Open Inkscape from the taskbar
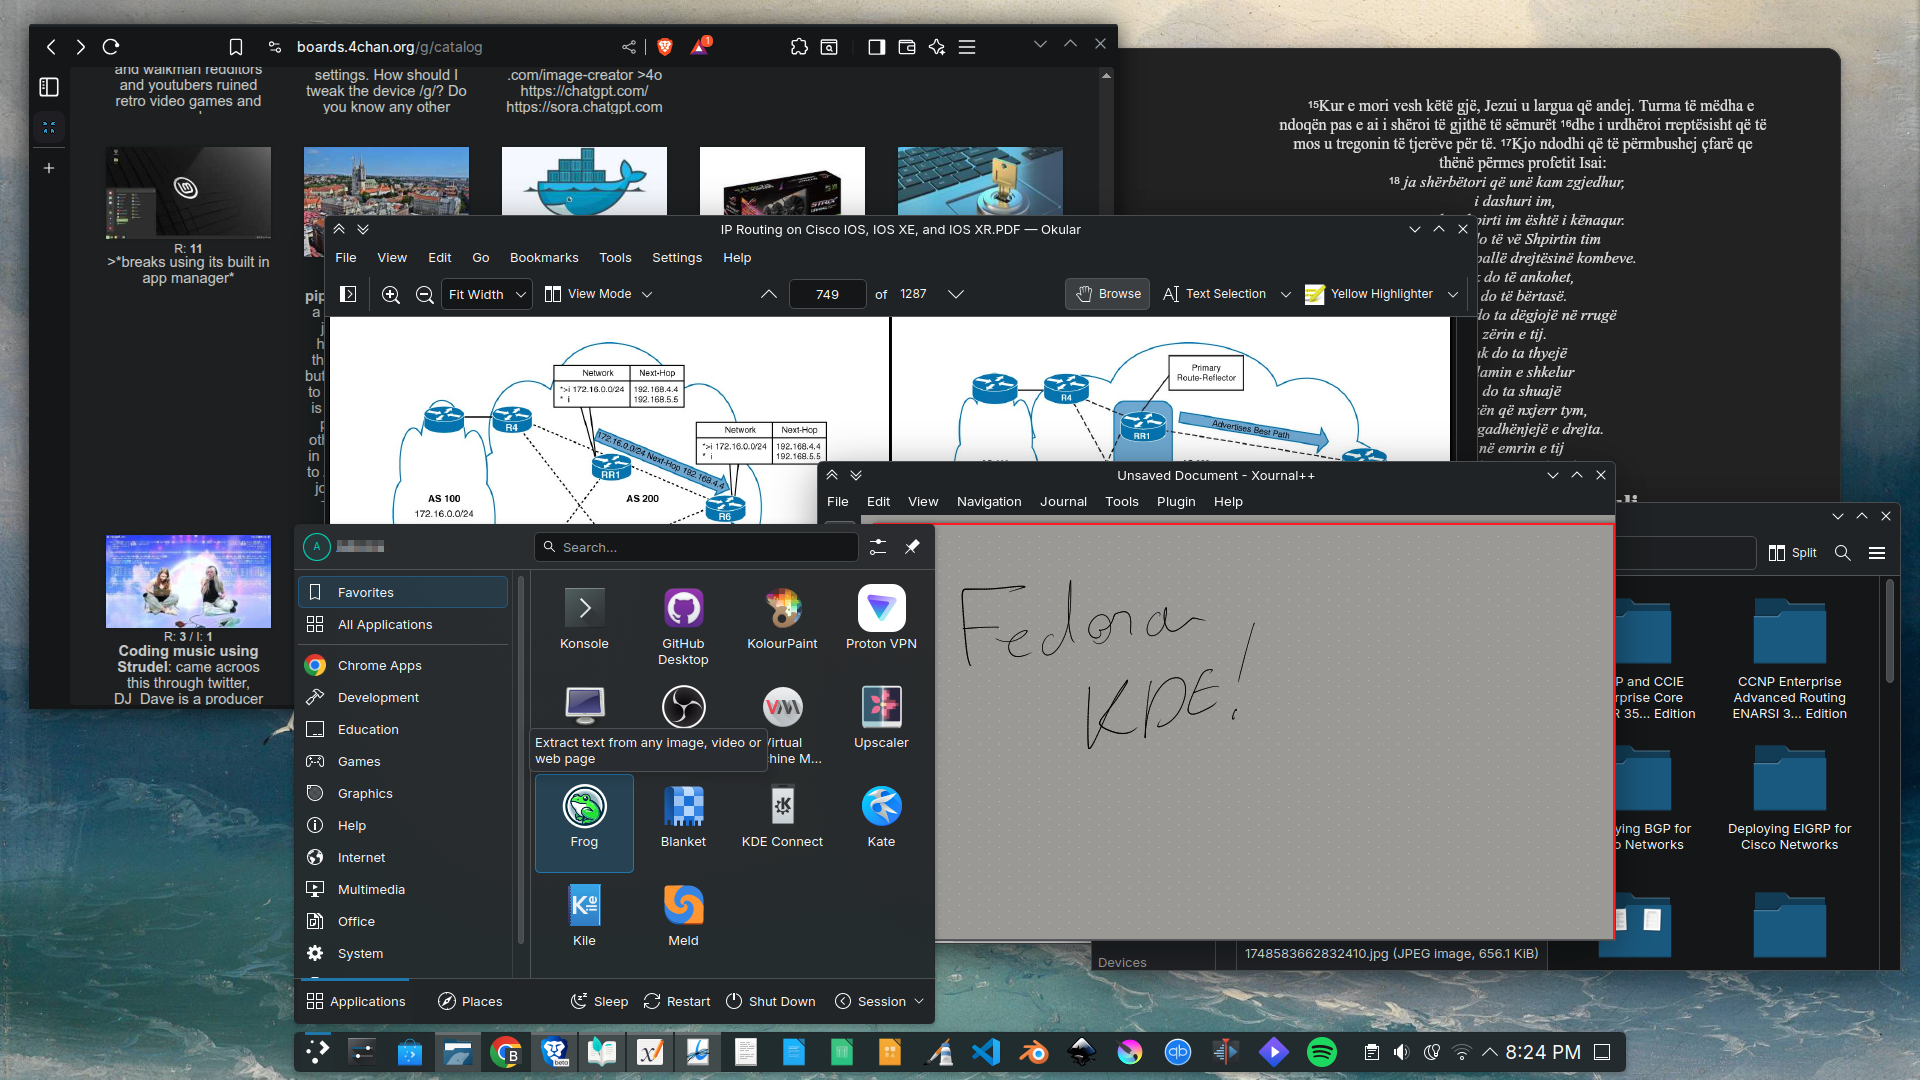1920x1080 pixels. pyautogui.click(x=1082, y=1052)
